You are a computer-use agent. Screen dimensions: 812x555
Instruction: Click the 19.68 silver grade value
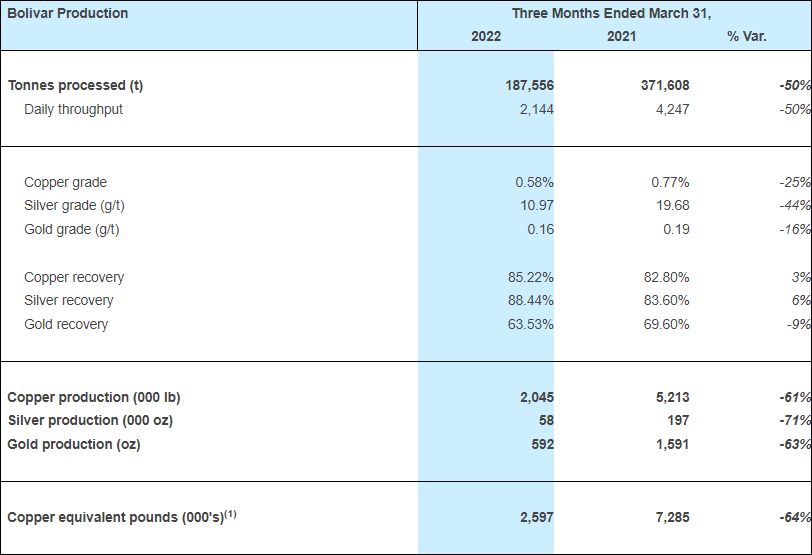click(673, 206)
